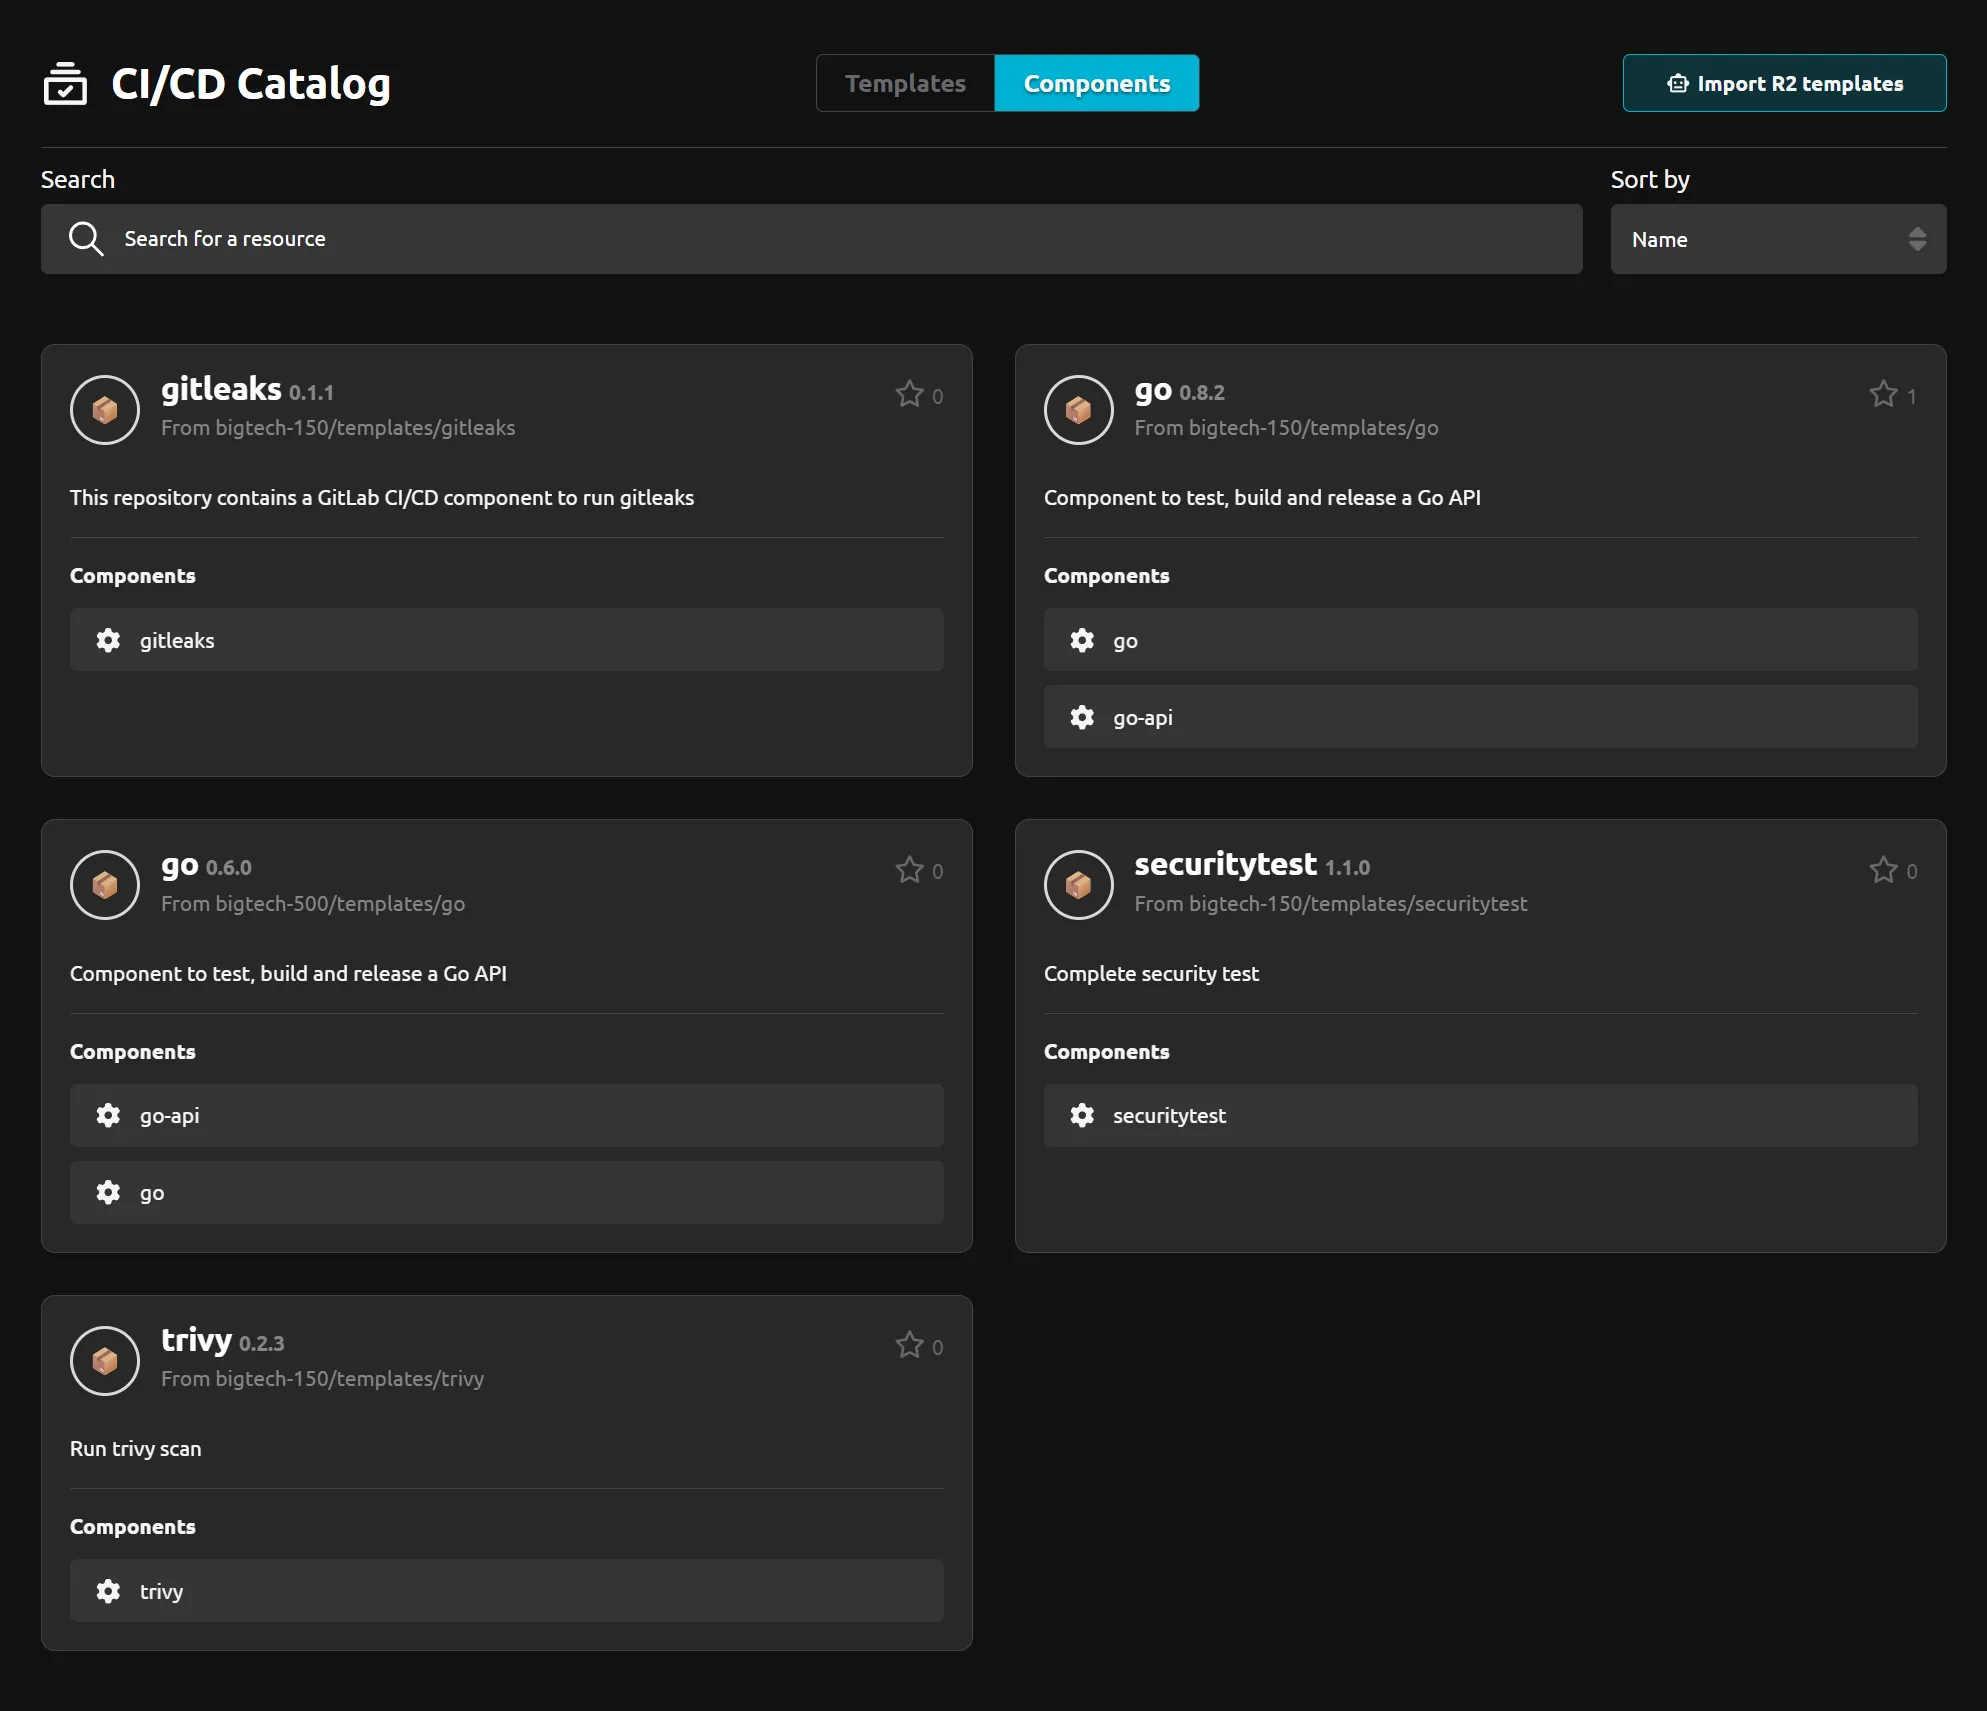Click the securitytest package icon
The height and width of the screenshot is (1711, 1987).
point(1078,885)
